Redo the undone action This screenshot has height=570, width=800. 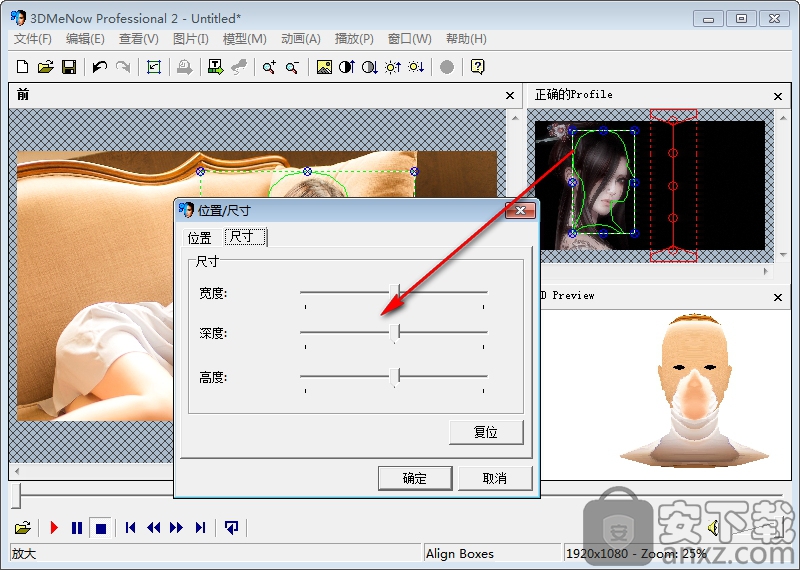click(x=123, y=67)
